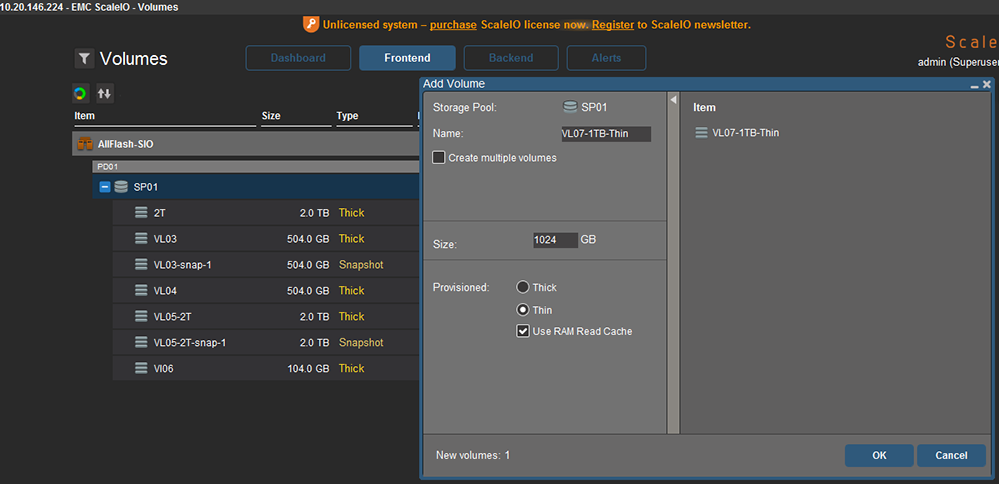Click the orange license key icon
999x484 pixels.
(x=310, y=25)
